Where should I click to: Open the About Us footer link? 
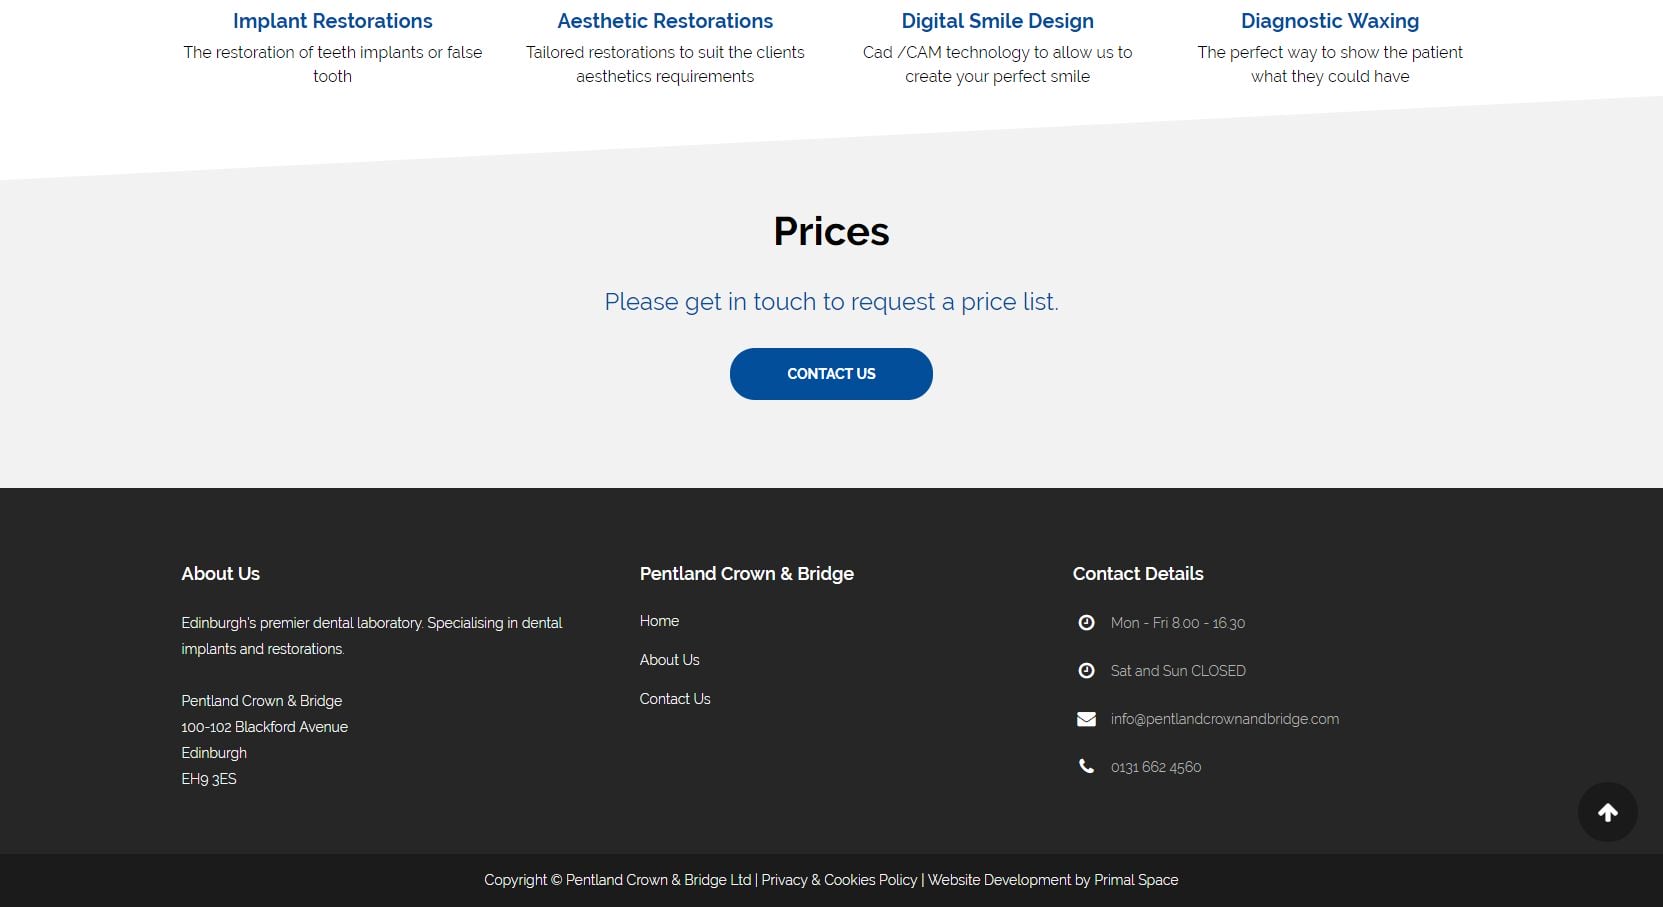(x=670, y=660)
